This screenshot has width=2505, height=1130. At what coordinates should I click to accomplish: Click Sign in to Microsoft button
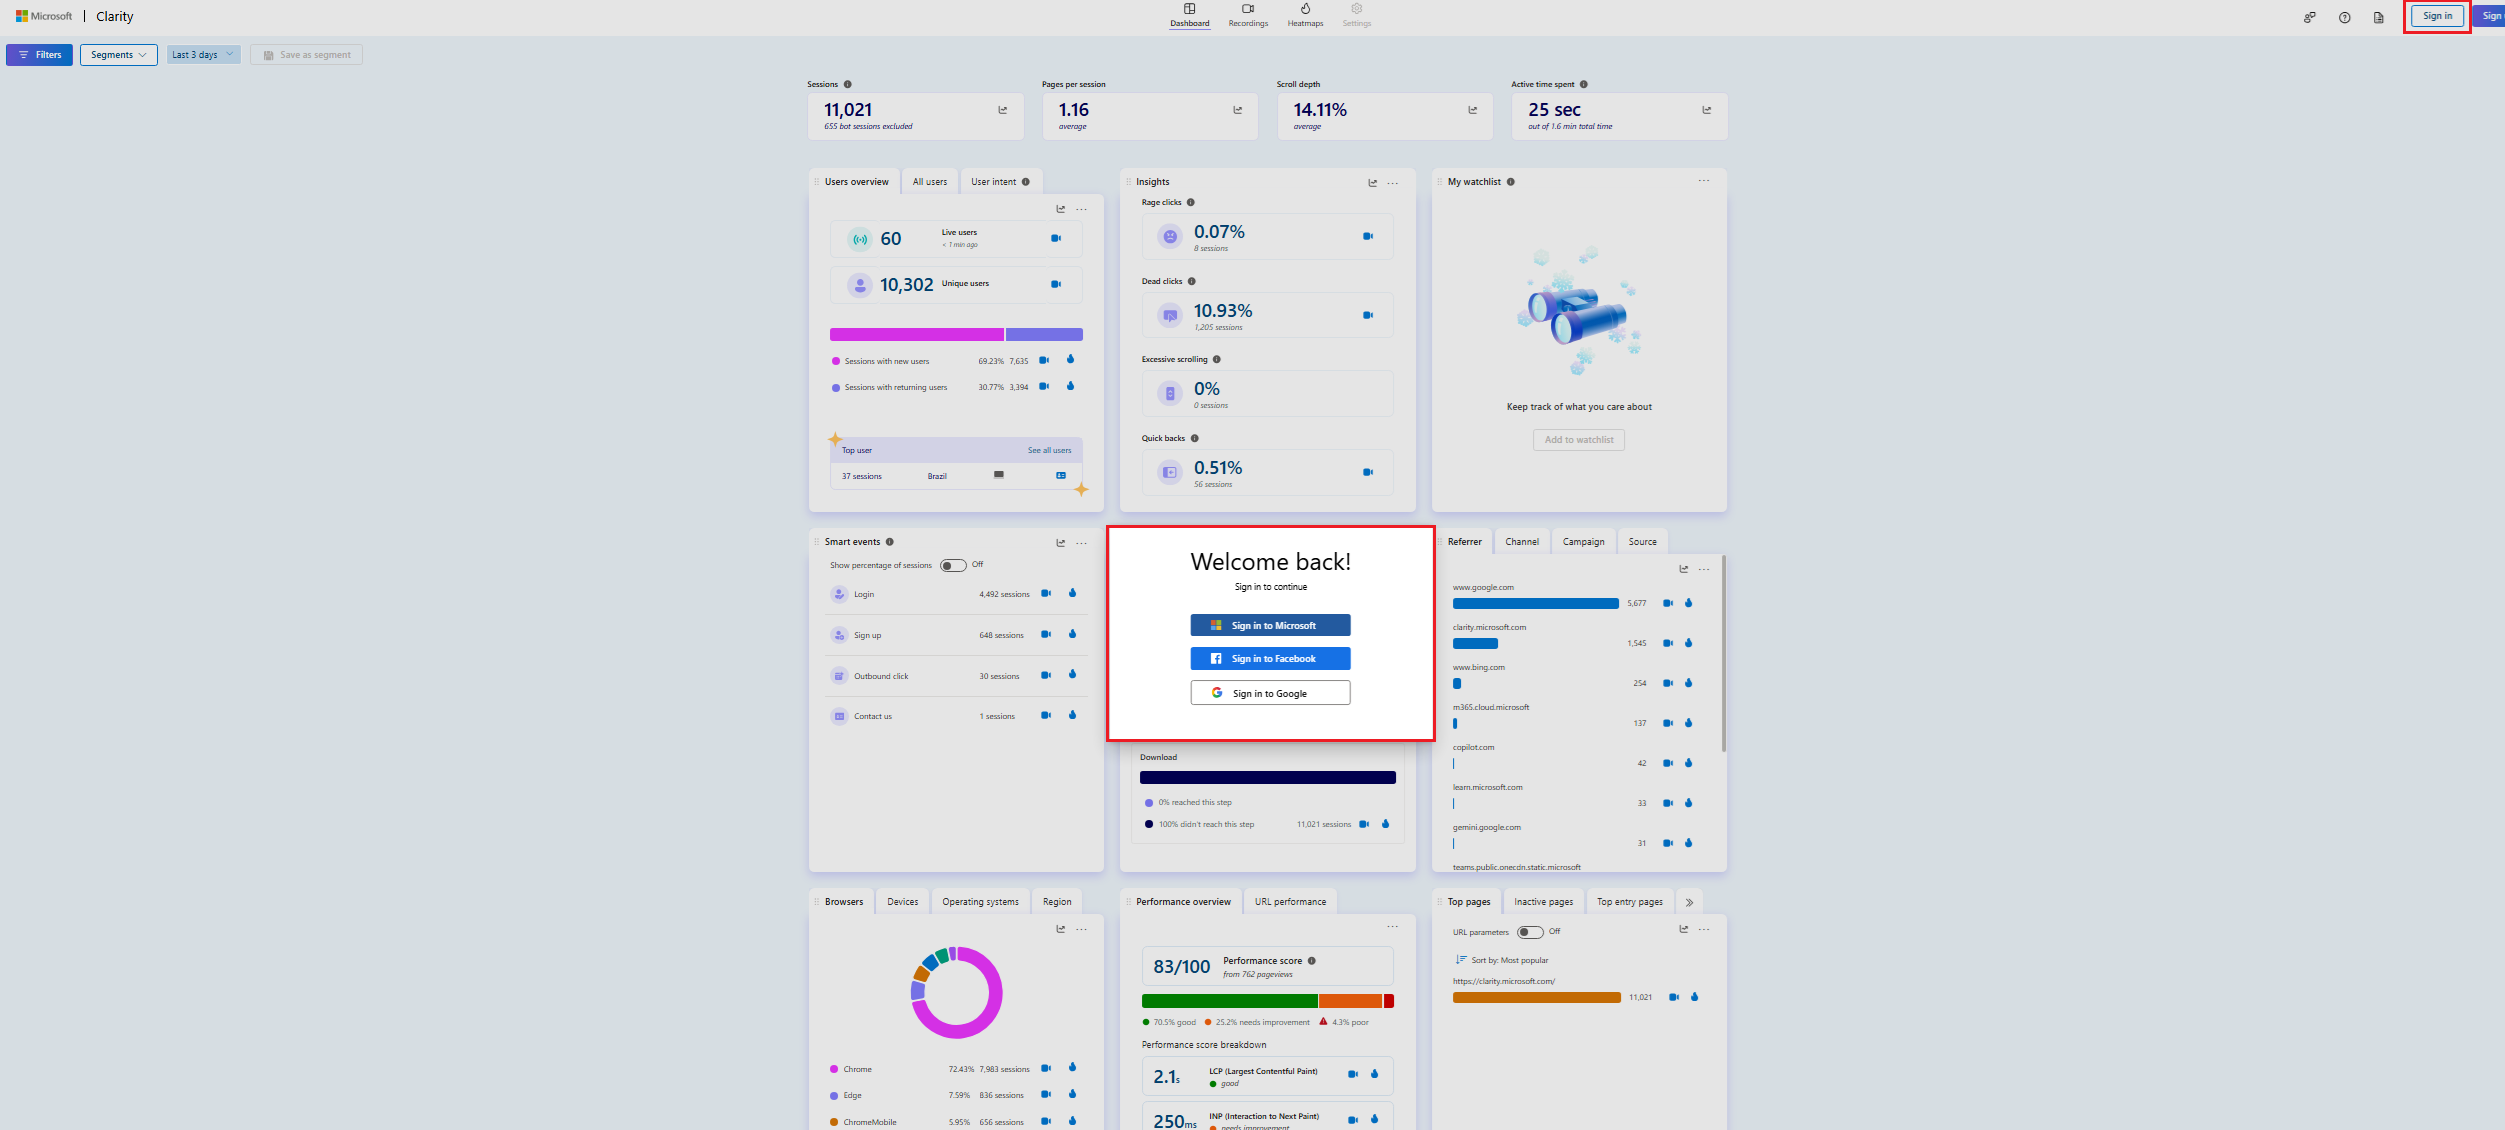1270,625
